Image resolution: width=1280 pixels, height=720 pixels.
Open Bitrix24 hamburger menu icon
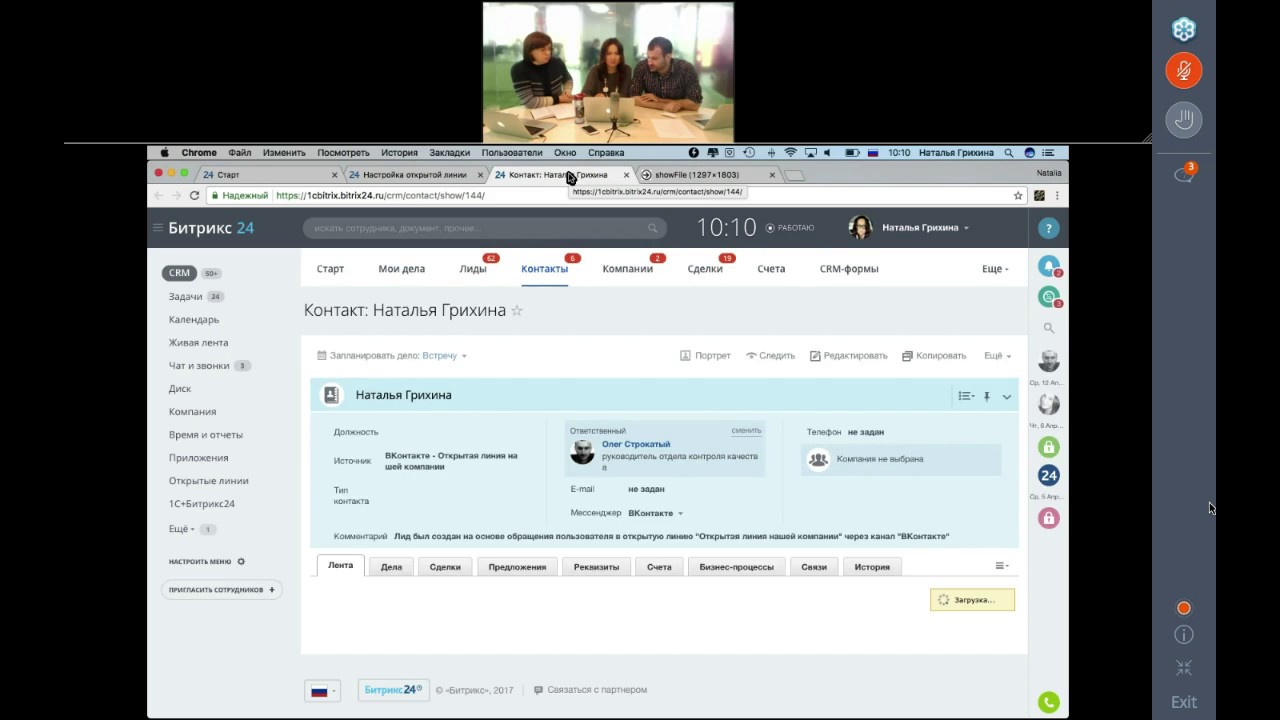[157, 228]
